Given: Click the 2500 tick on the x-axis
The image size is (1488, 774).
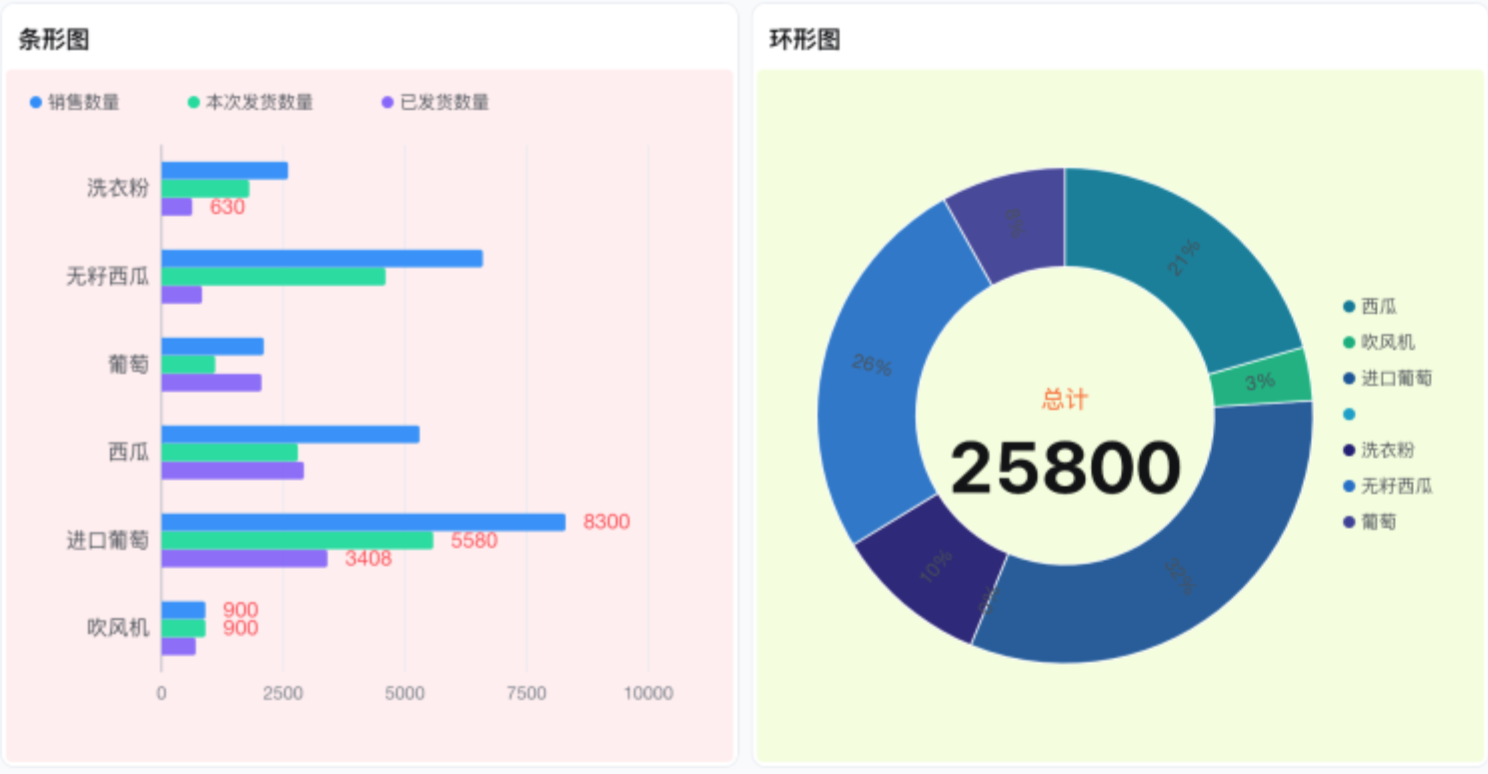Looking at the screenshot, I should coord(283,693).
